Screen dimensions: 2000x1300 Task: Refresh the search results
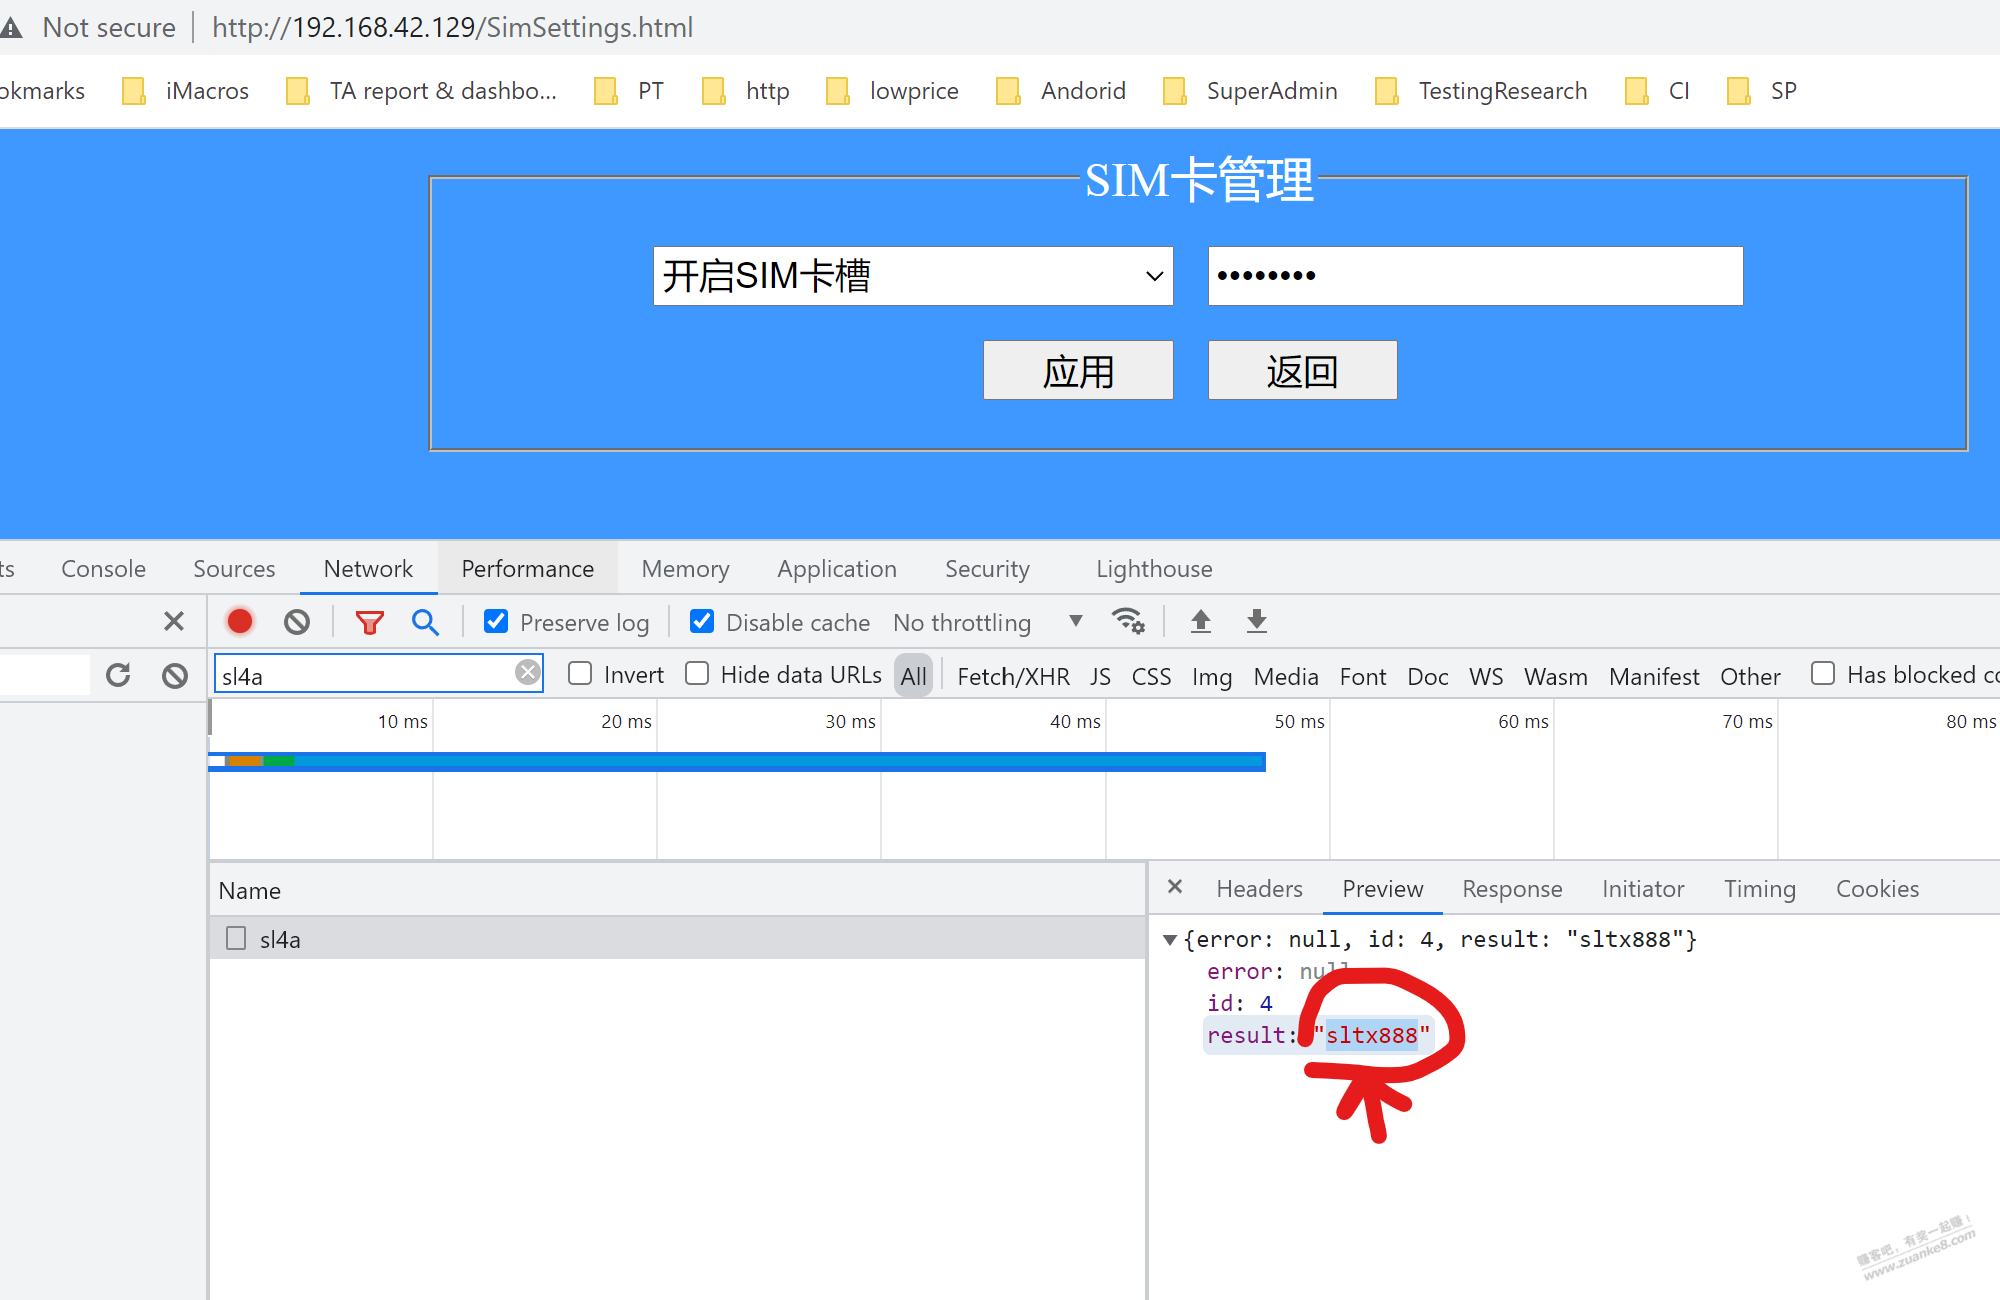coord(118,675)
